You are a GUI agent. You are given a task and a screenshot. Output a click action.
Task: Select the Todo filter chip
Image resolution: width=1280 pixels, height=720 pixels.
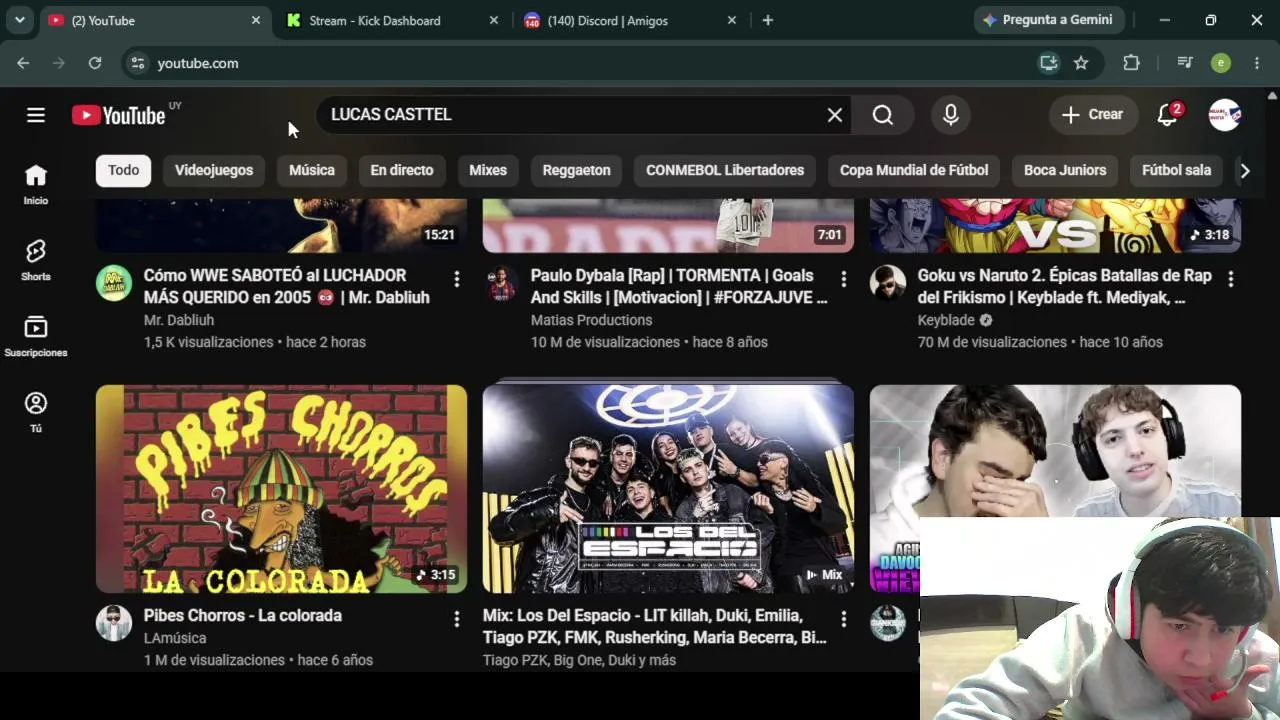pos(124,170)
